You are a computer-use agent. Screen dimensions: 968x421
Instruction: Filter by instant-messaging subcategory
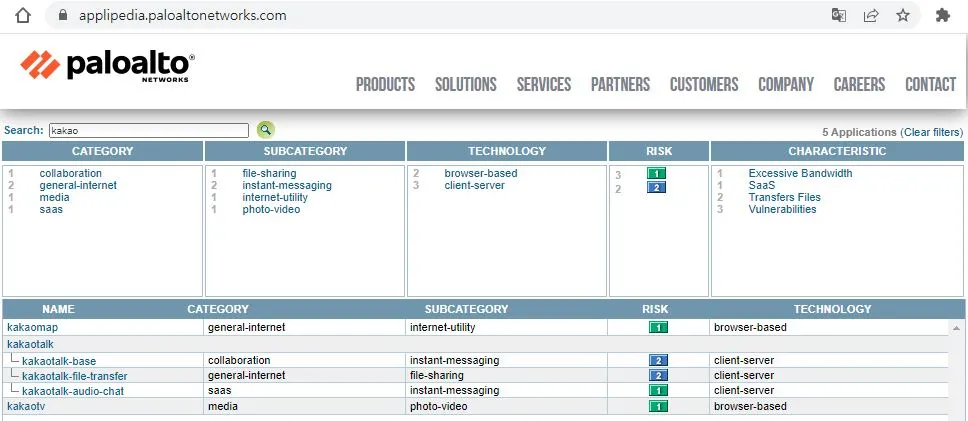pos(287,185)
